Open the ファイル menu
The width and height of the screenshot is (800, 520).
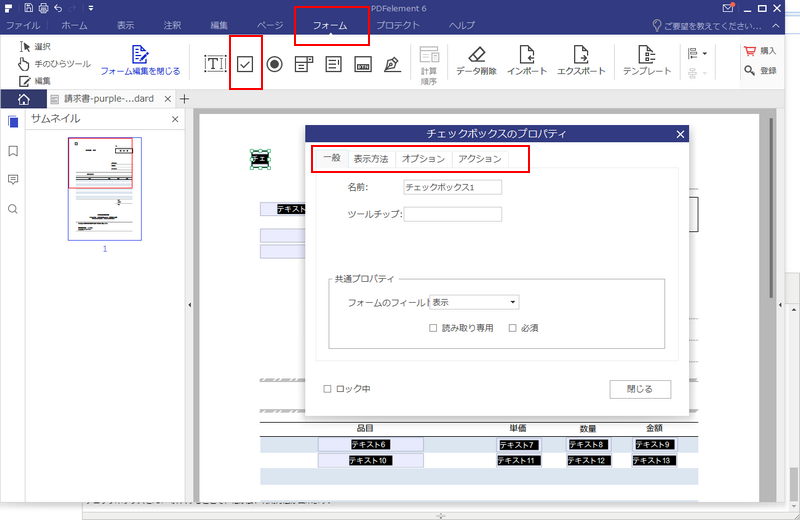point(23,25)
